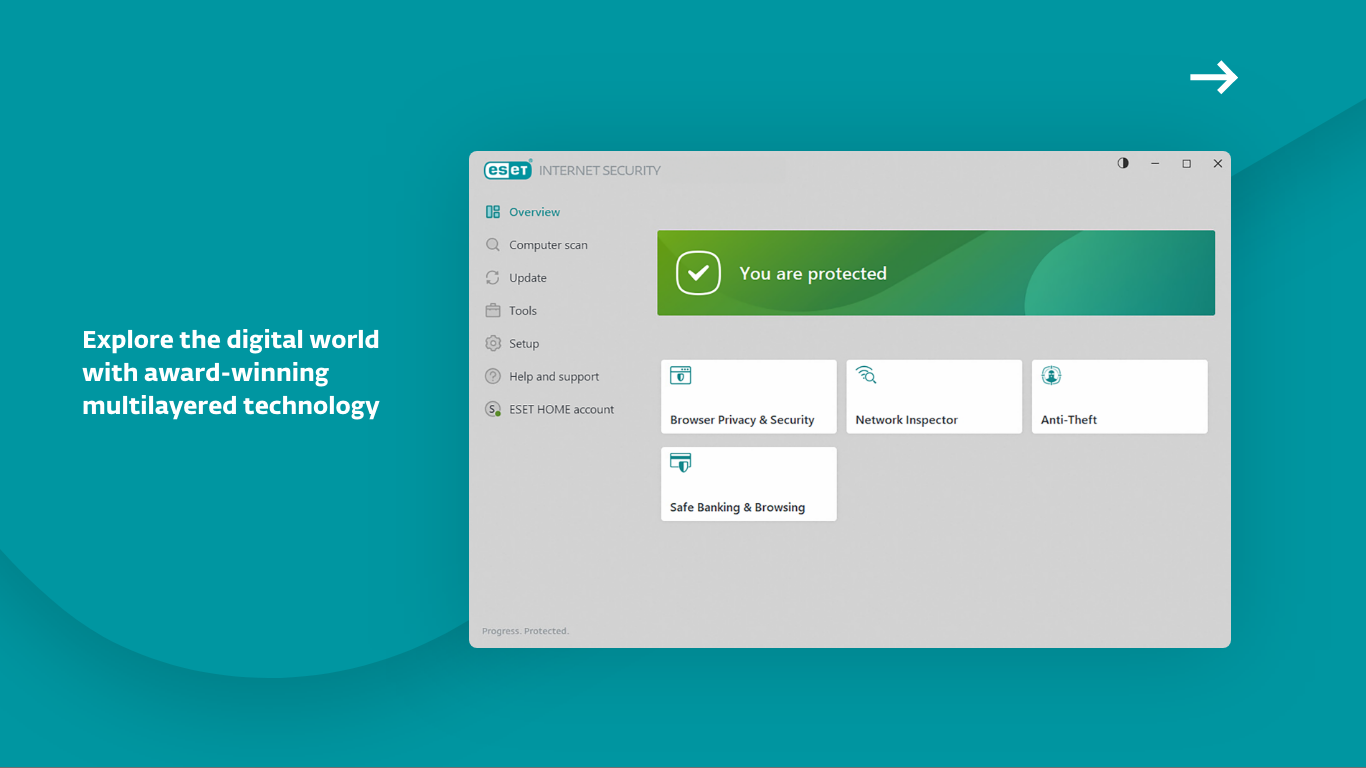Click the Overview sidebar icon
Screen dimensions: 1366x768
coord(492,211)
